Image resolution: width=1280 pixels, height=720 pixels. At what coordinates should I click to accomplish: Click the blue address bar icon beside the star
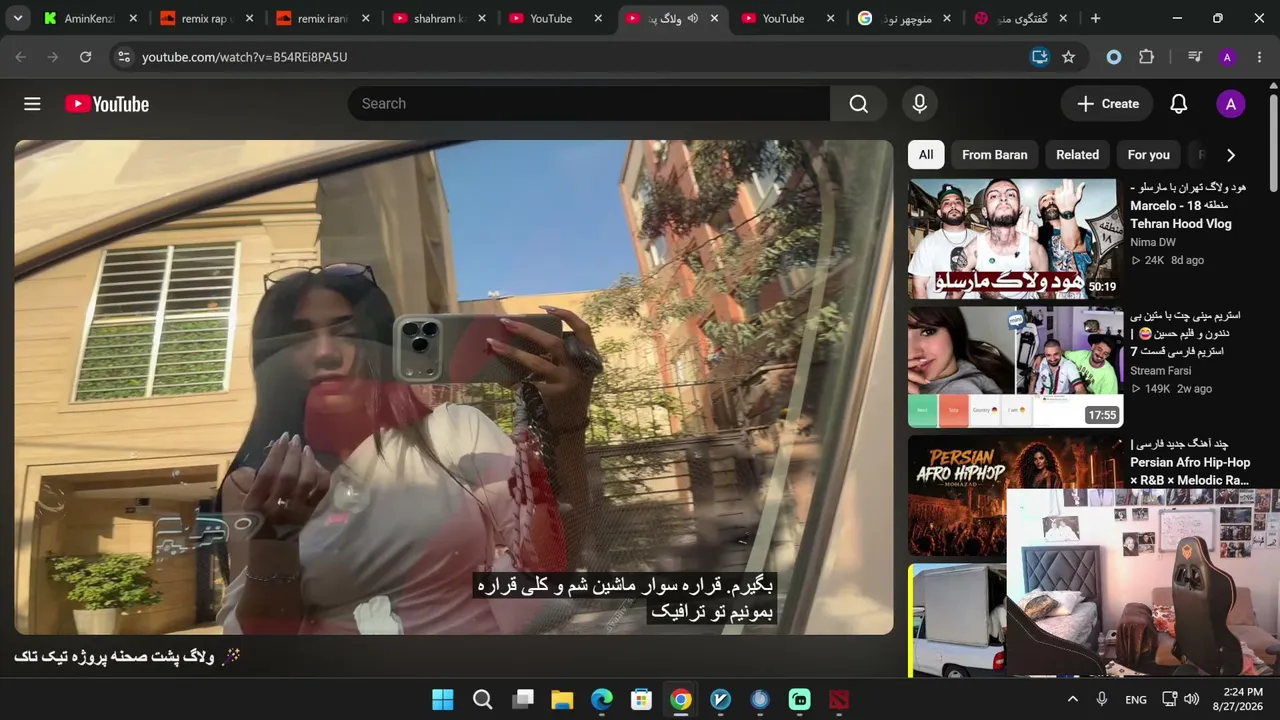[x=1040, y=57]
